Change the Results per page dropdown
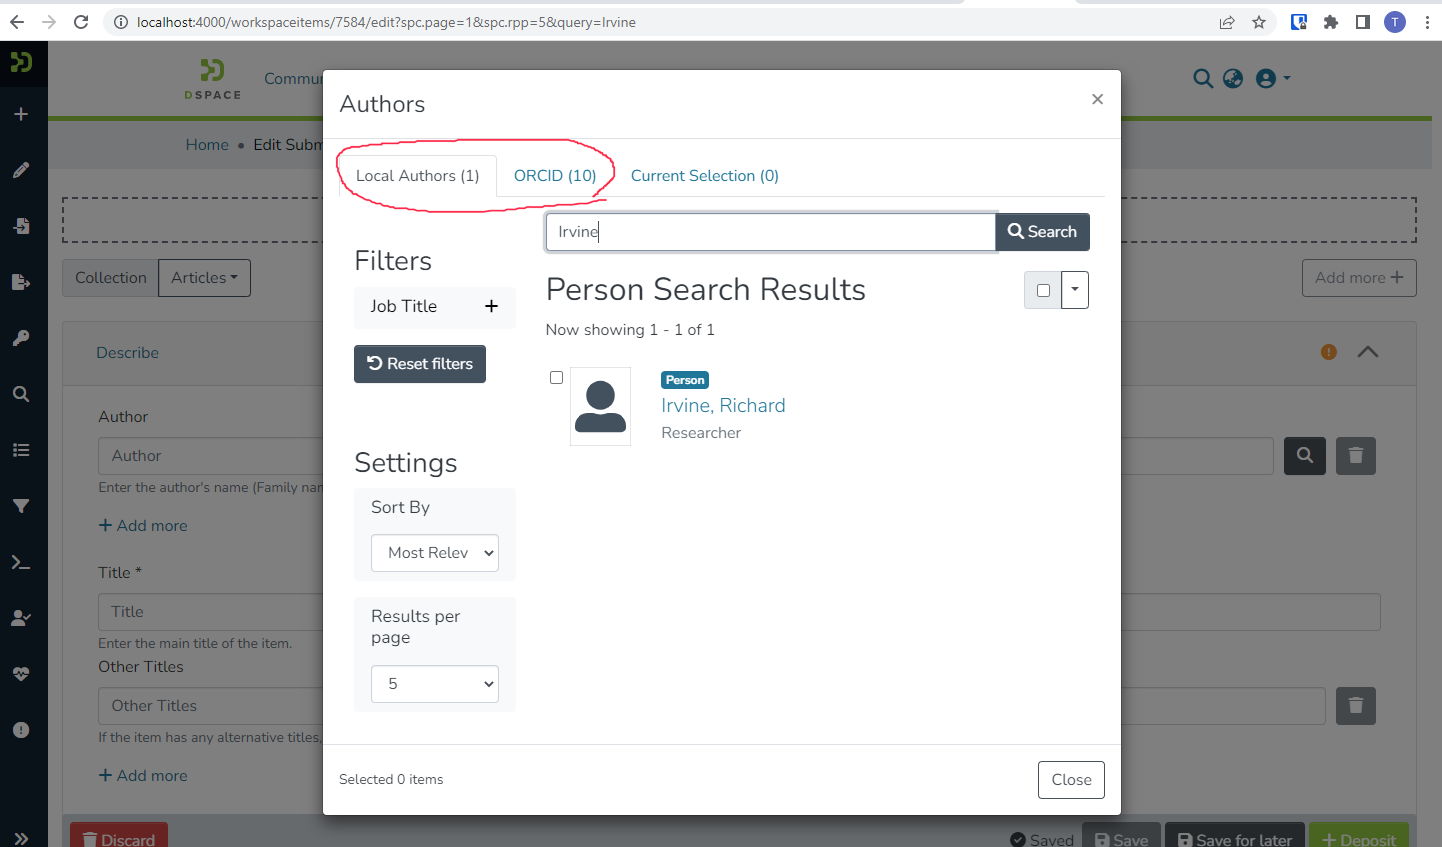 point(434,683)
